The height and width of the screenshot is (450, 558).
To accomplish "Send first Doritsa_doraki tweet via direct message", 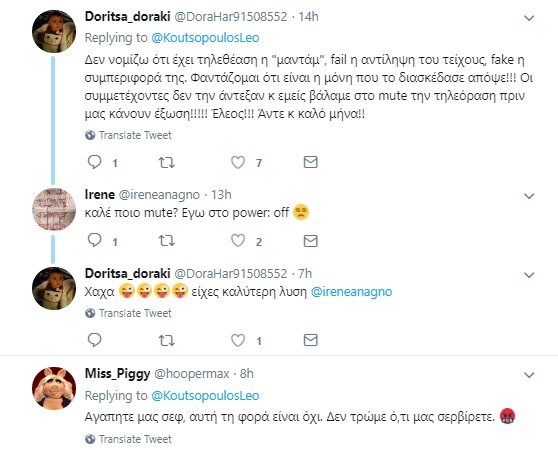I will [310, 162].
